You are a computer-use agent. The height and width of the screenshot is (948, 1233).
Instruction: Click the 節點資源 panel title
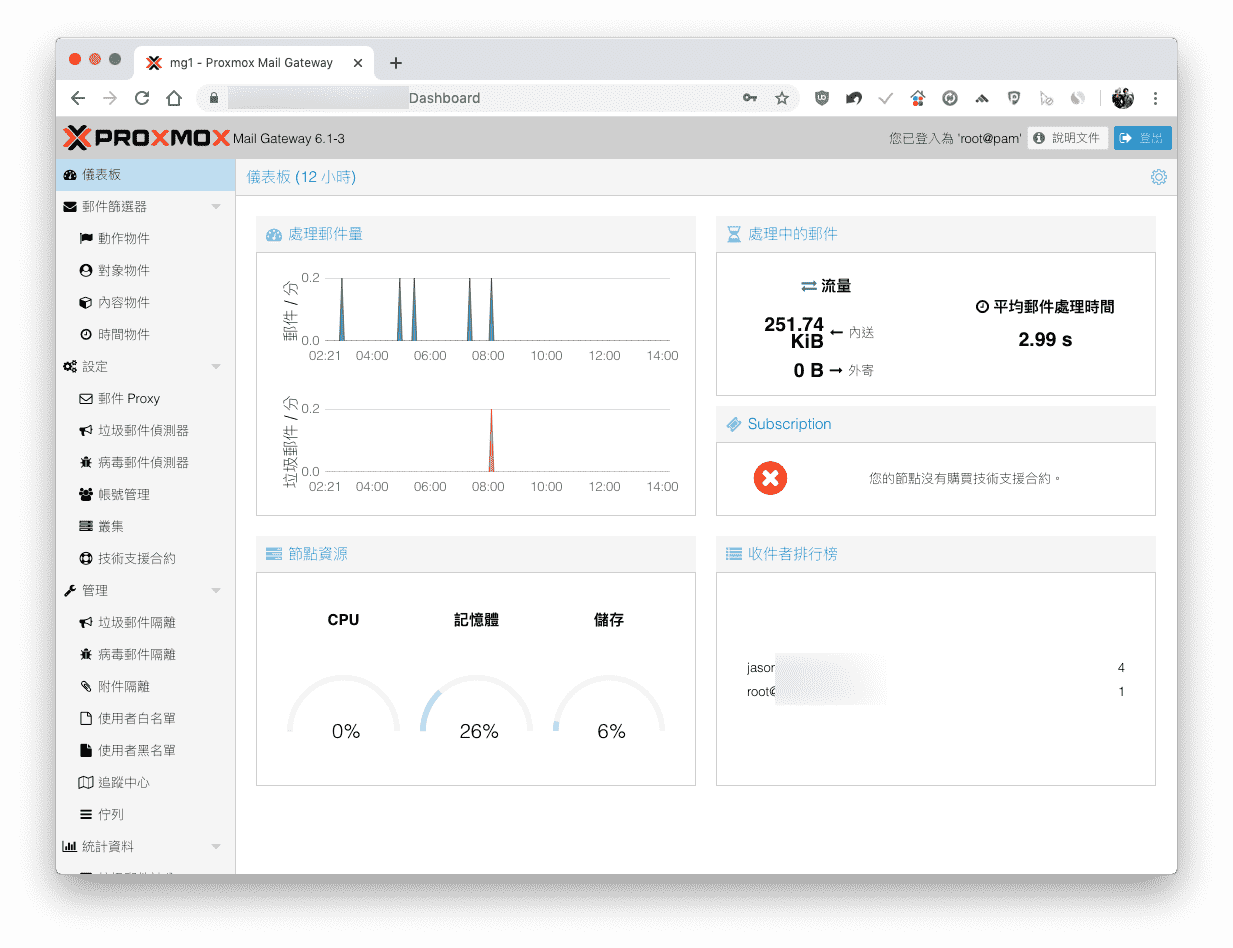tap(318, 554)
